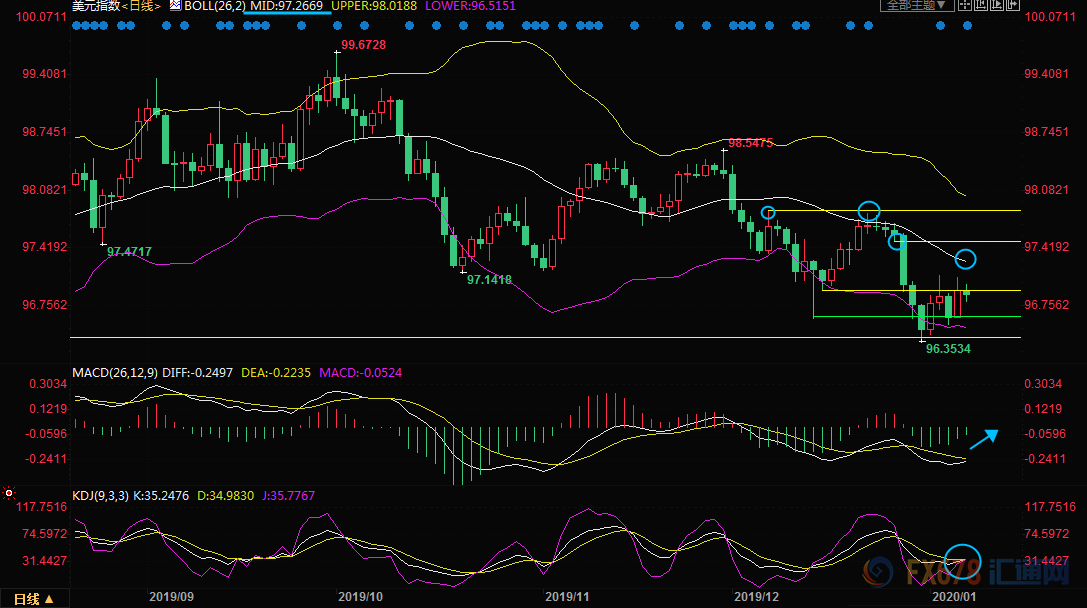Open the 全部主题 dropdown

click(914, 6)
